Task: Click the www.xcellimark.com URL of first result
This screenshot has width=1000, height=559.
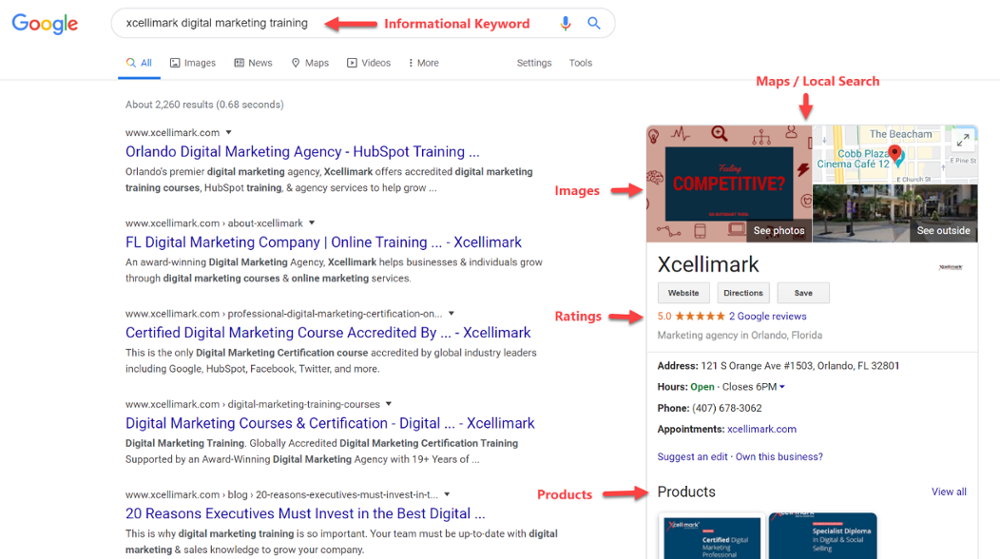Action: (x=172, y=133)
